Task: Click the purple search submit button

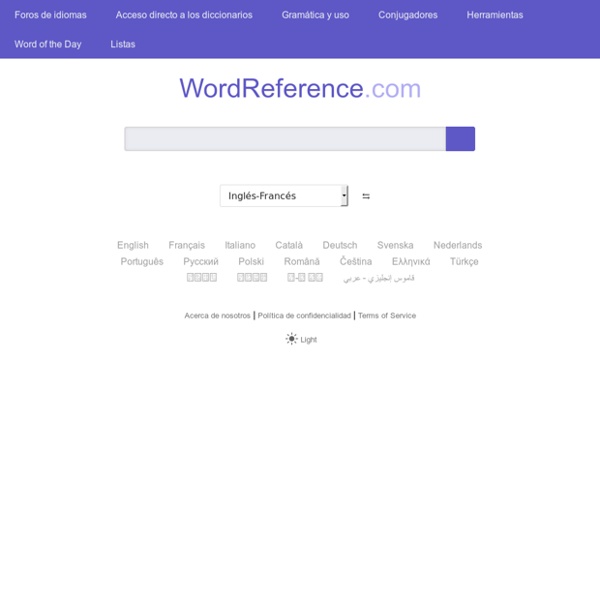Action: [x=460, y=139]
